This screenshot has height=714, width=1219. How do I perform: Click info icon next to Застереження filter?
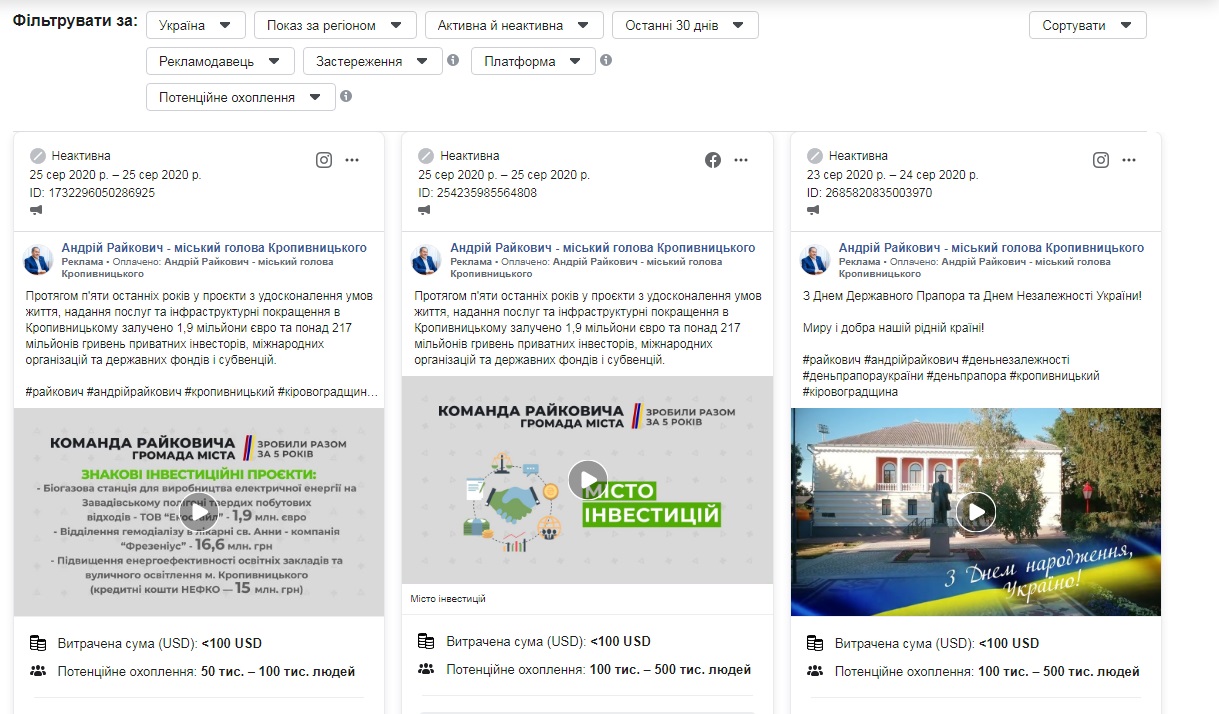453,61
